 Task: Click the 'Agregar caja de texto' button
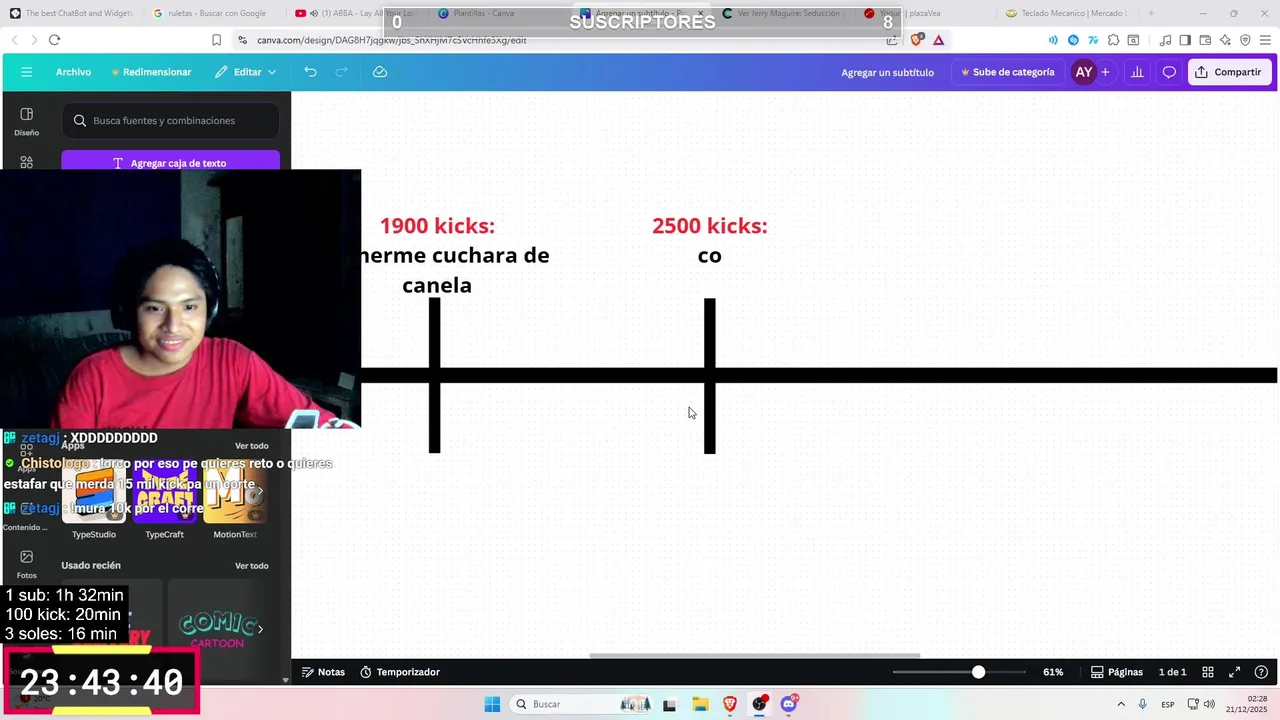point(170,163)
